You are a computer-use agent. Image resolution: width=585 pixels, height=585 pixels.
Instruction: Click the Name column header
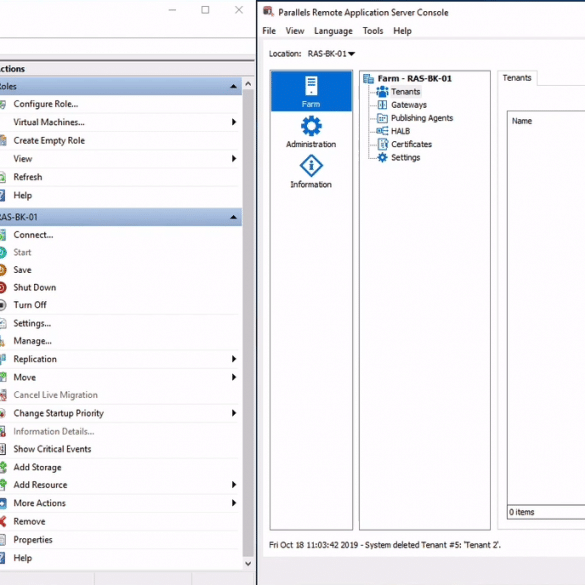[522, 121]
